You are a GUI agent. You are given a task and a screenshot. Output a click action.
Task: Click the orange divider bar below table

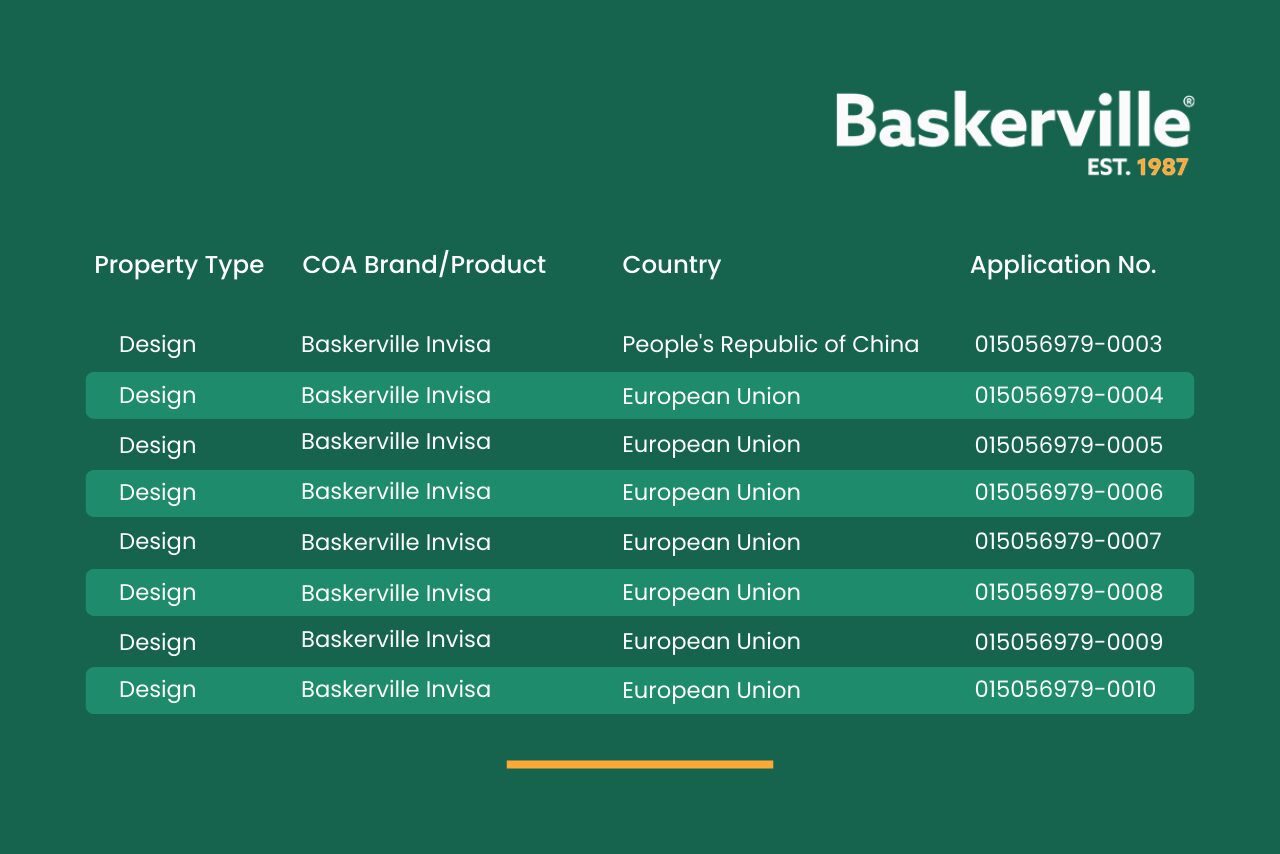(640, 764)
